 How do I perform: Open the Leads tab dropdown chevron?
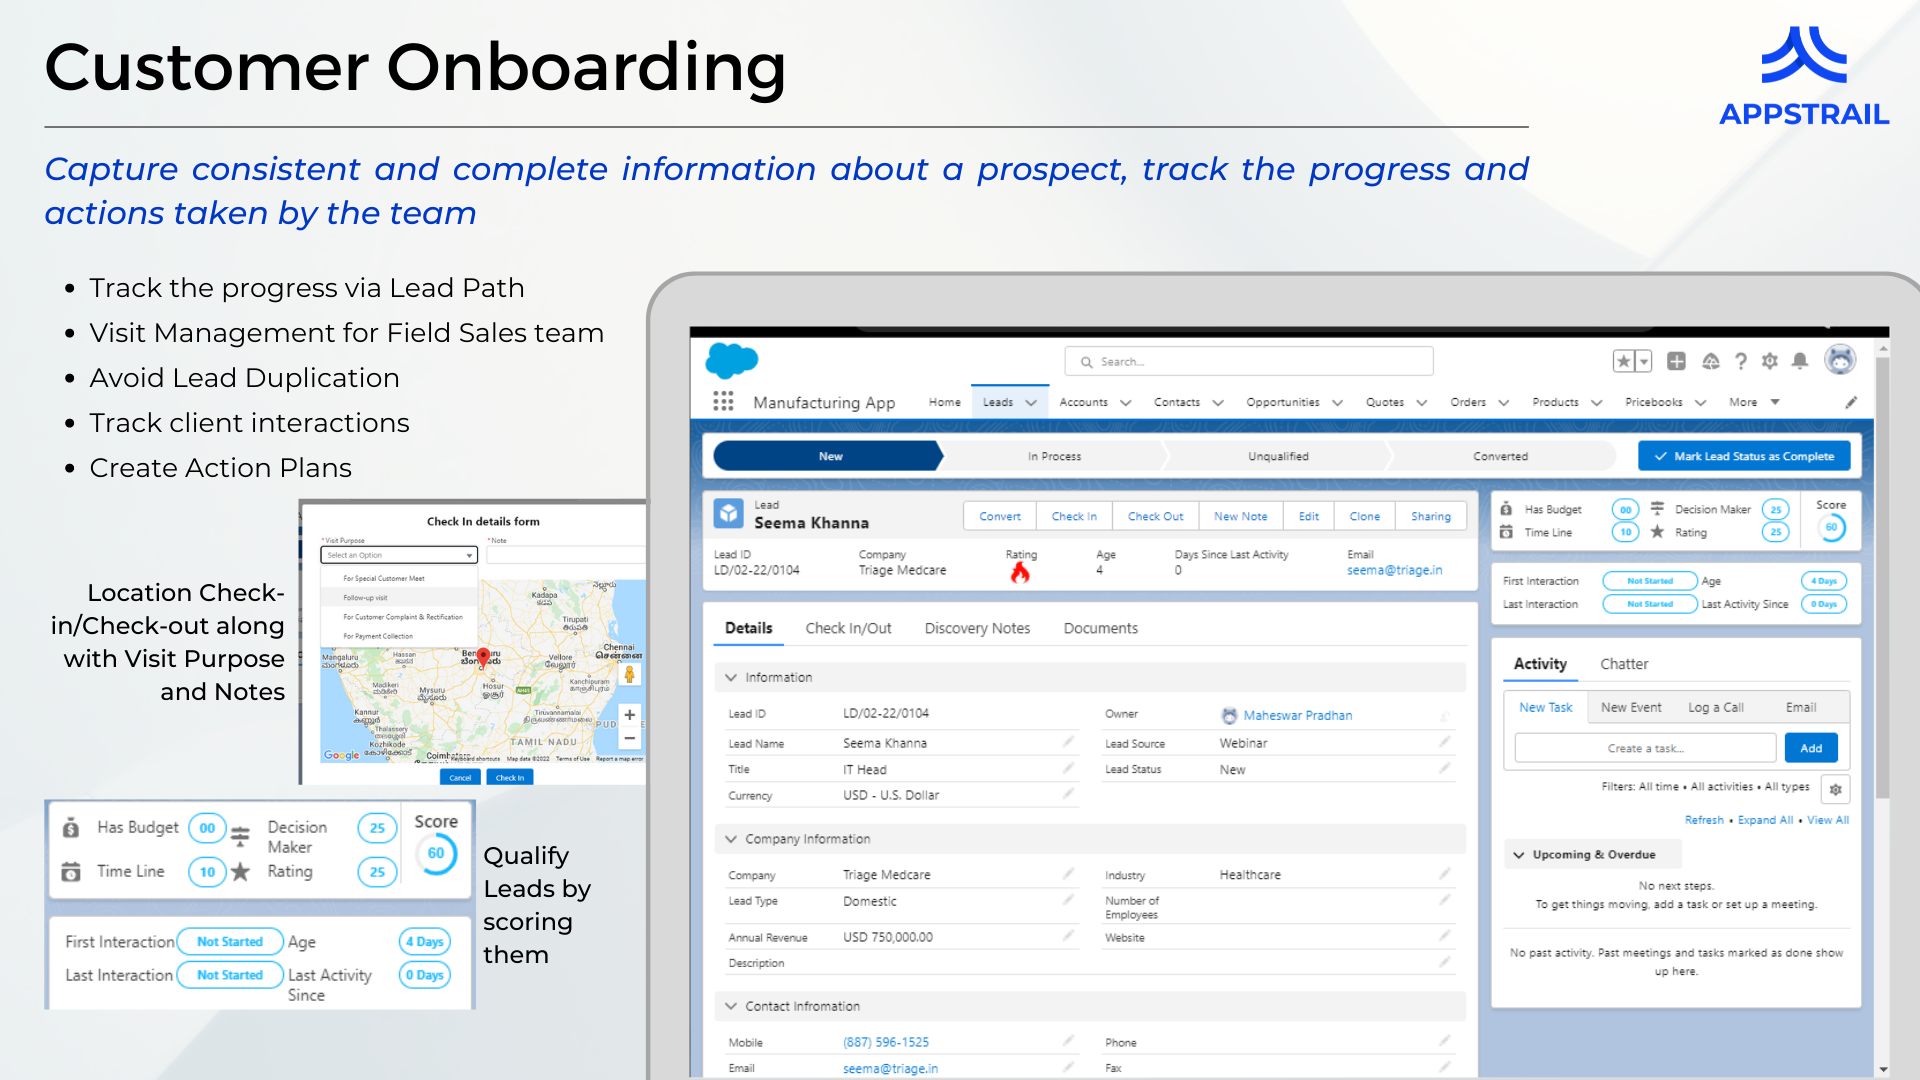[x=1031, y=403]
